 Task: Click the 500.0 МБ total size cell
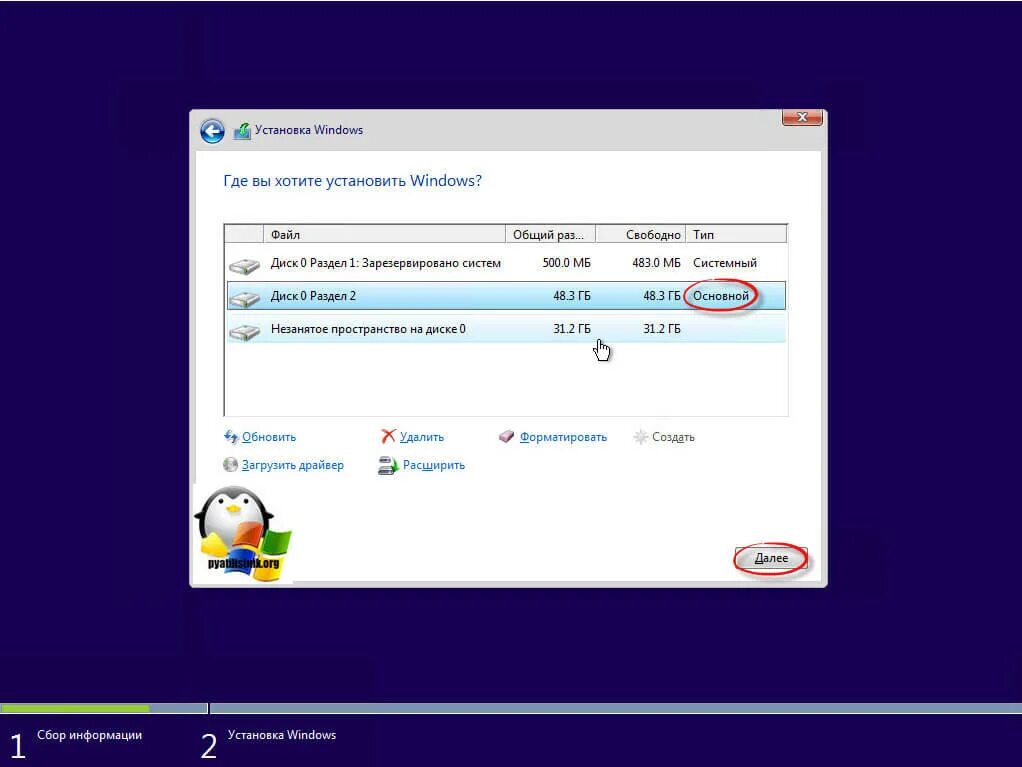tap(566, 263)
